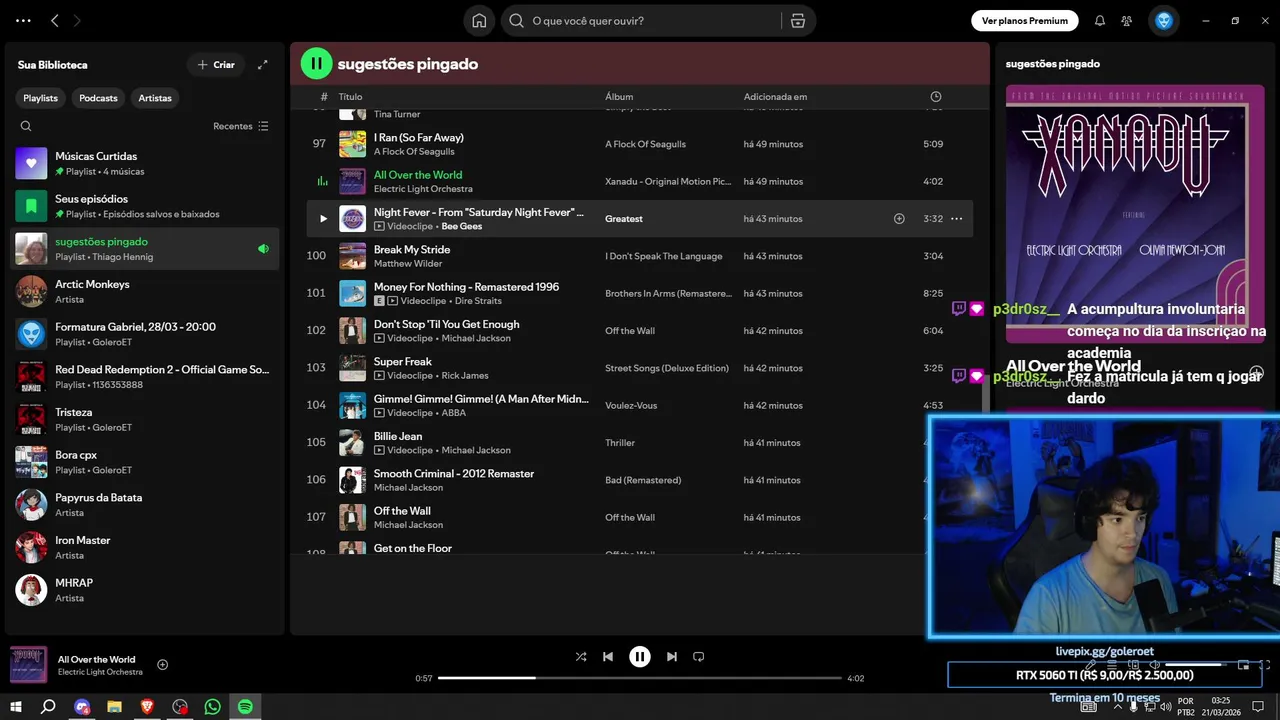Open lyrics with the microphone icon

(x=1091, y=665)
